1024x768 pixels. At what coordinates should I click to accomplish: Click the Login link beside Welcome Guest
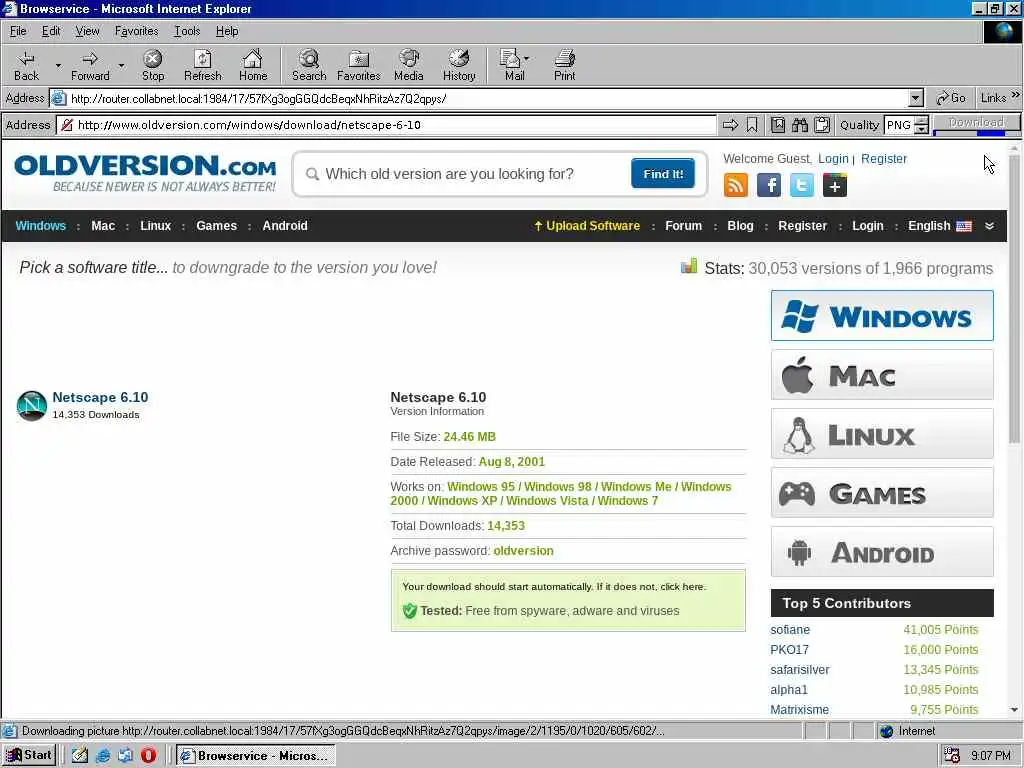point(833,159)
